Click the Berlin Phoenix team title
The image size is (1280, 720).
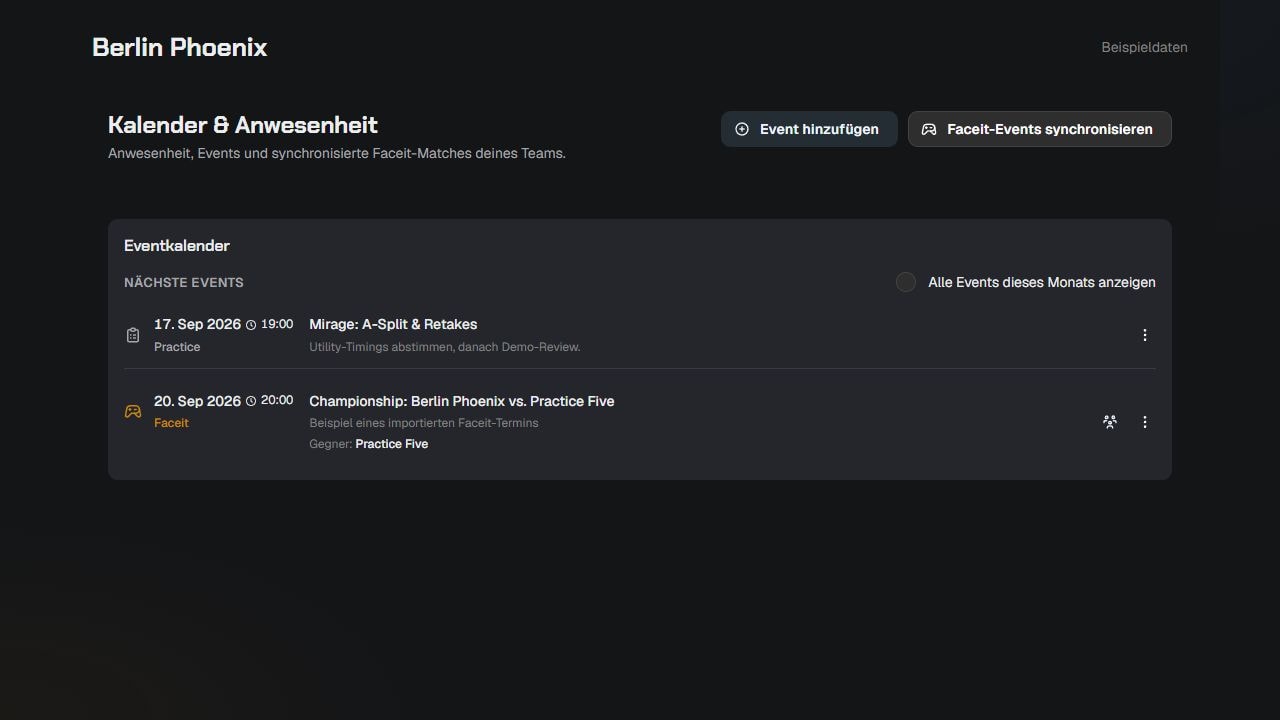coord(180,47)
